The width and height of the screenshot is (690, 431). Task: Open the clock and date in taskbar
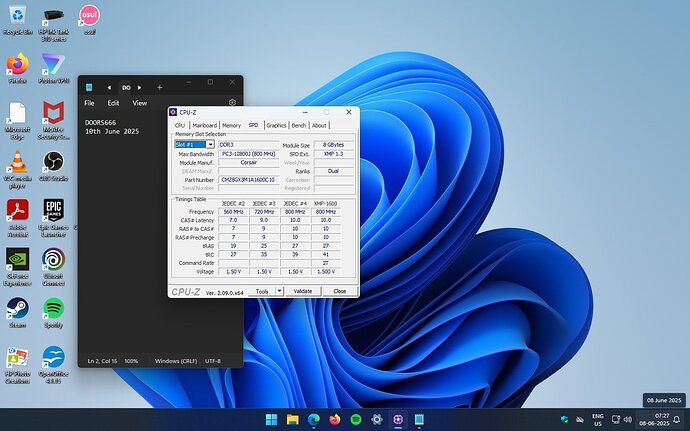point(654,420)
